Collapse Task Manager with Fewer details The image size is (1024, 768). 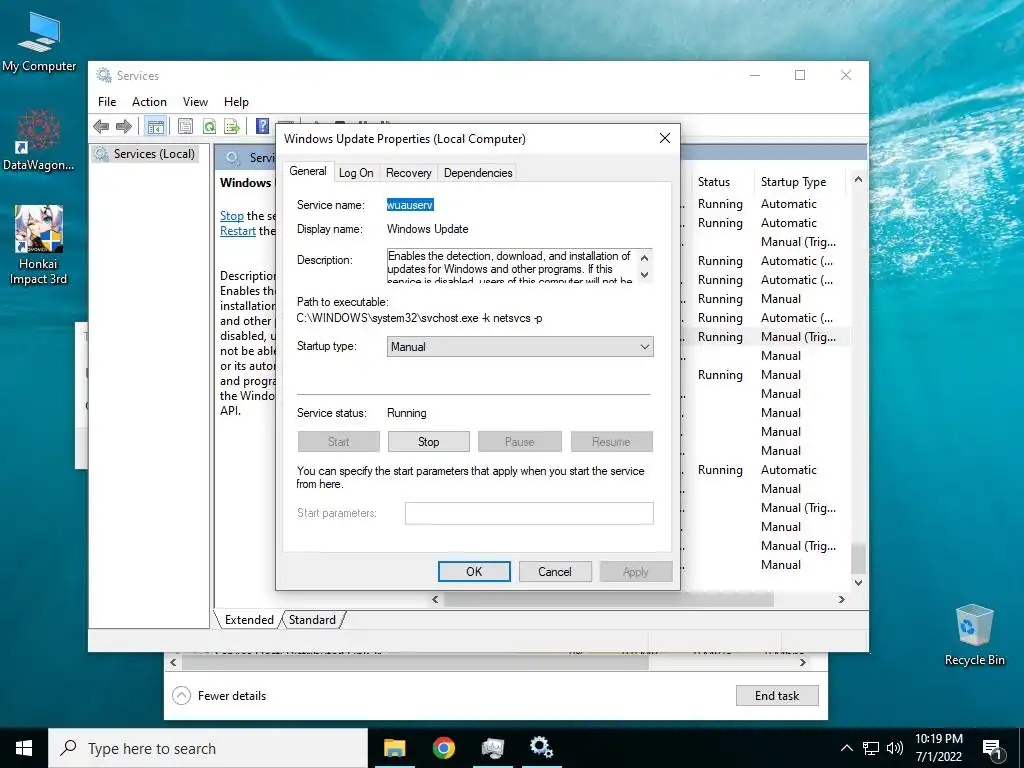219,696
